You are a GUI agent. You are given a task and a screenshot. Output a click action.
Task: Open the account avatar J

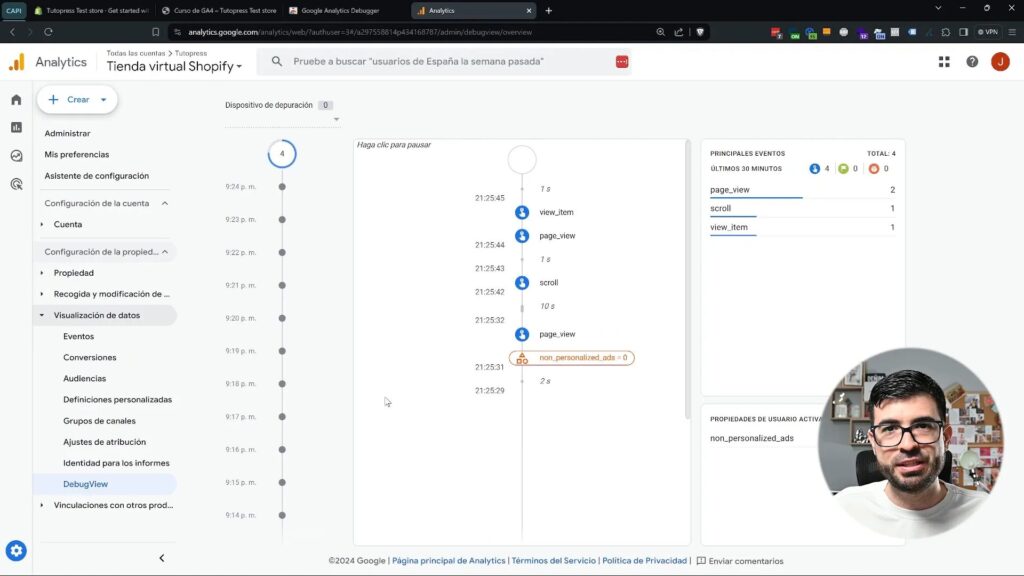[1000, 61]
